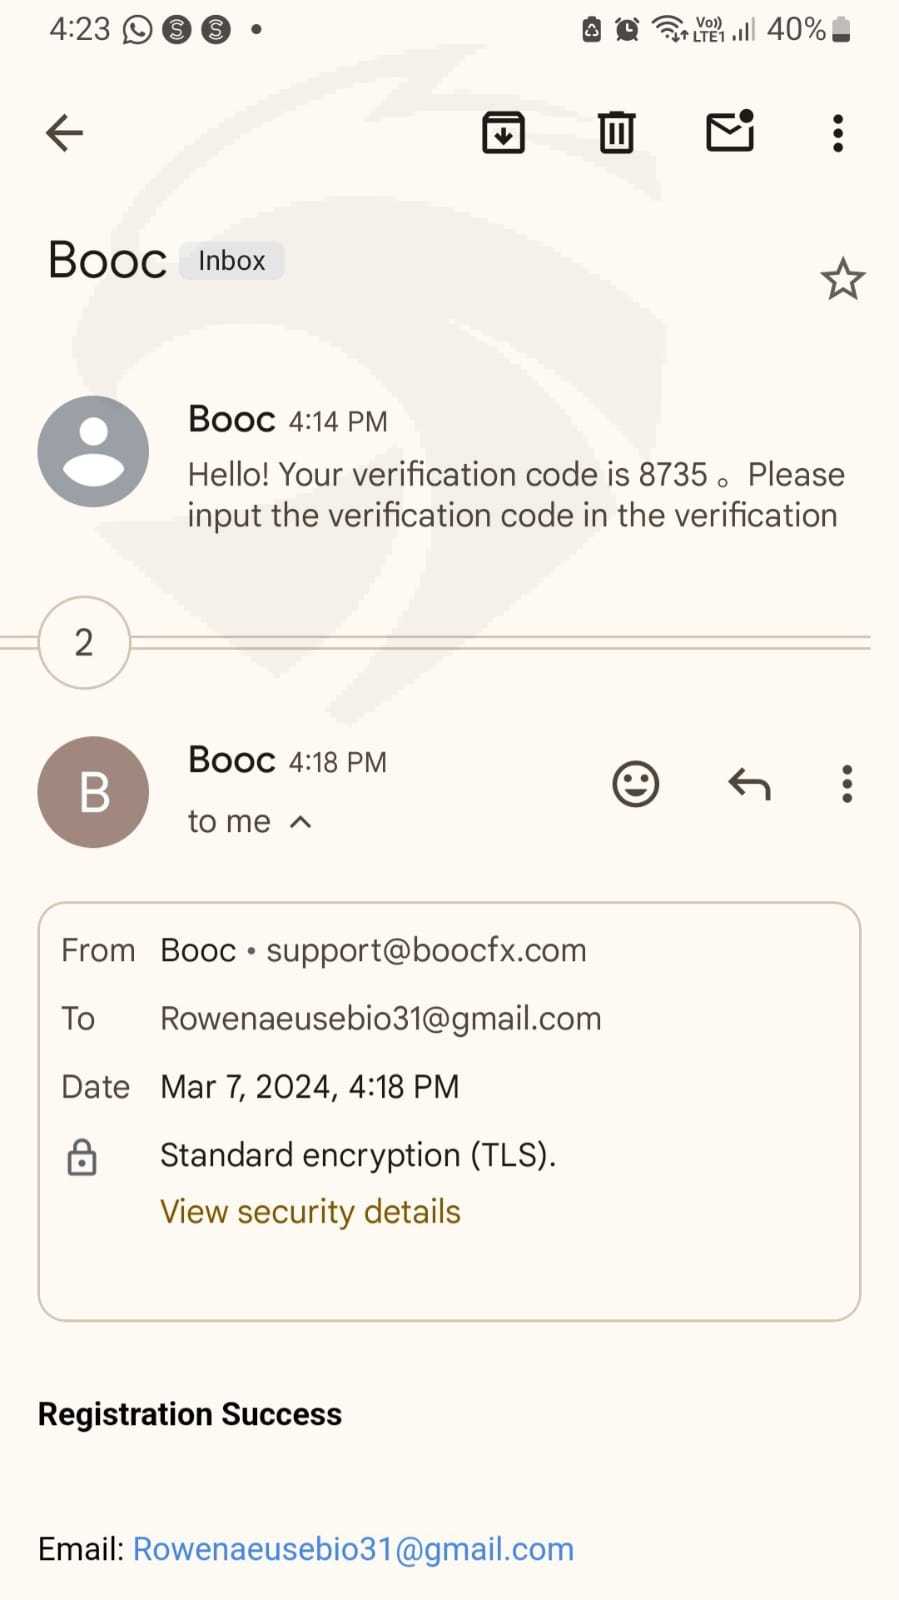Viewport: 899px width, 1600px height.
Task: Tap the gray sender profile avatar
Action: click(x=93, y=451)
